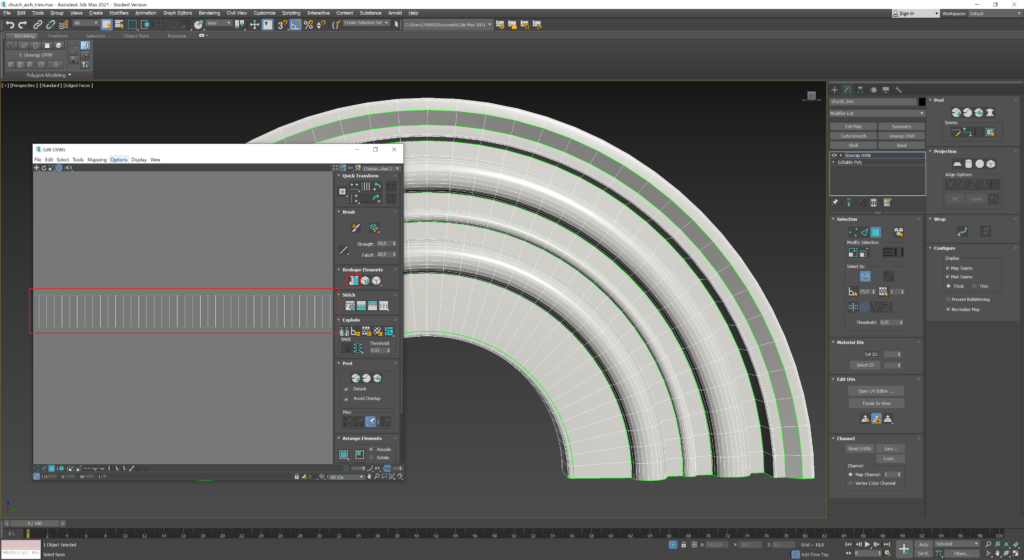Open the Hierarchy command panel tab
The height and width of the screenshot is (560, 1024).
click(x=860, y=89)
